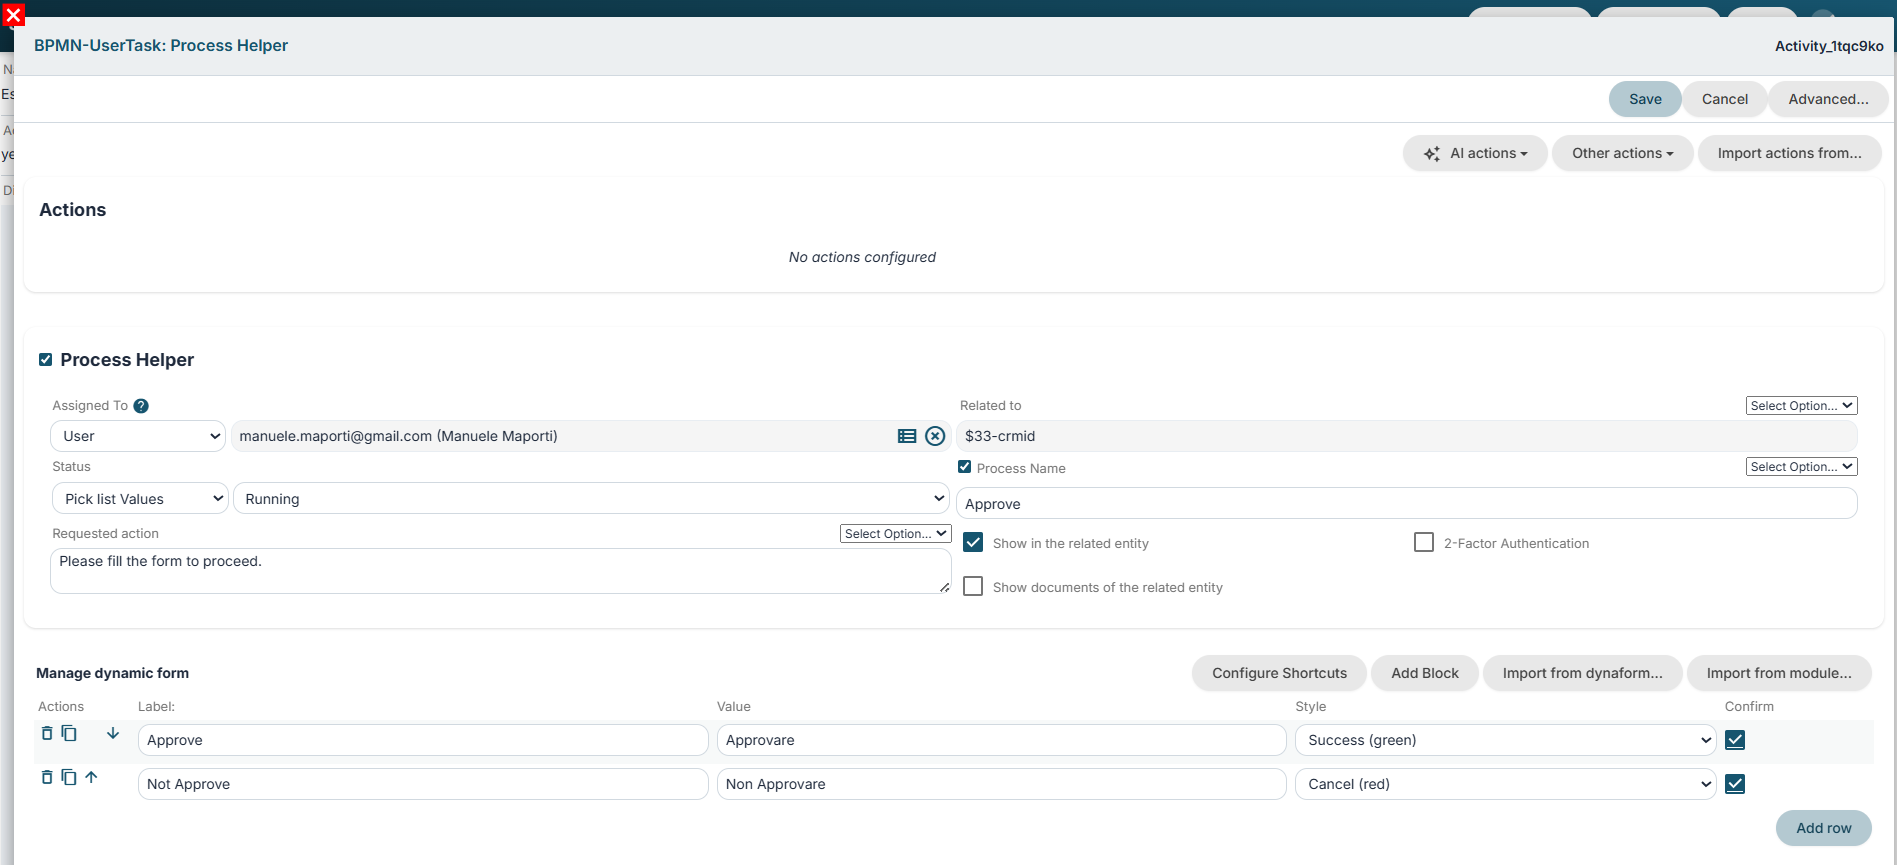Copy the Not Approve row
1897x865 pixels.
pos(69,777)
